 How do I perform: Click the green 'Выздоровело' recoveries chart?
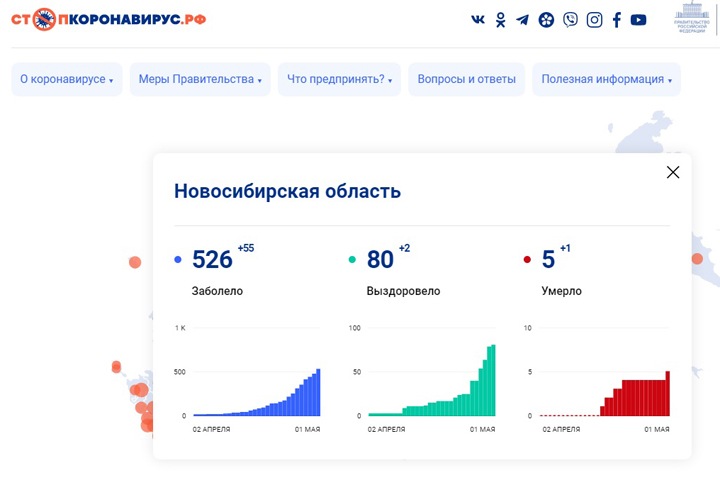click(432, 375)
